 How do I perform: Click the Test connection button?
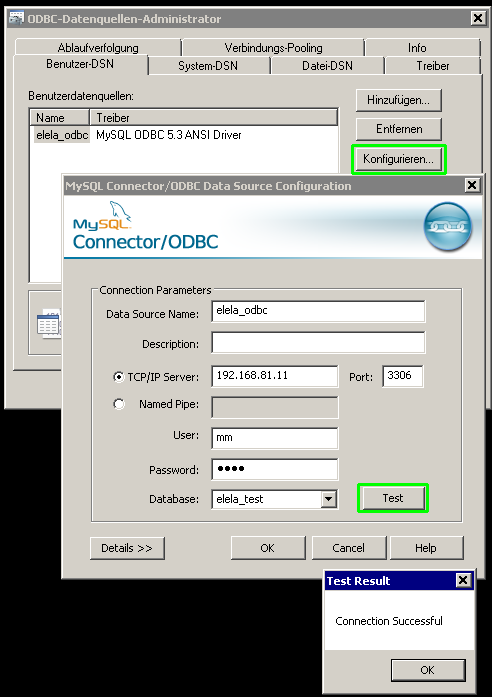(393, 498)
